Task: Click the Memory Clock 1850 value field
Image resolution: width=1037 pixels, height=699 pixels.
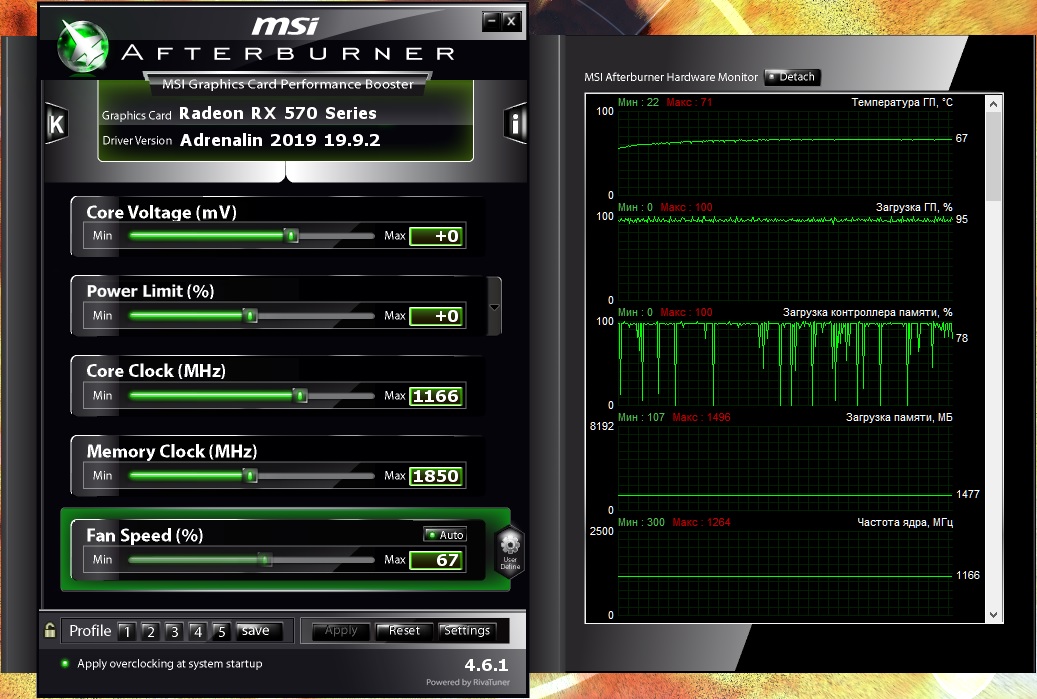Action: [x=437, y=476]
